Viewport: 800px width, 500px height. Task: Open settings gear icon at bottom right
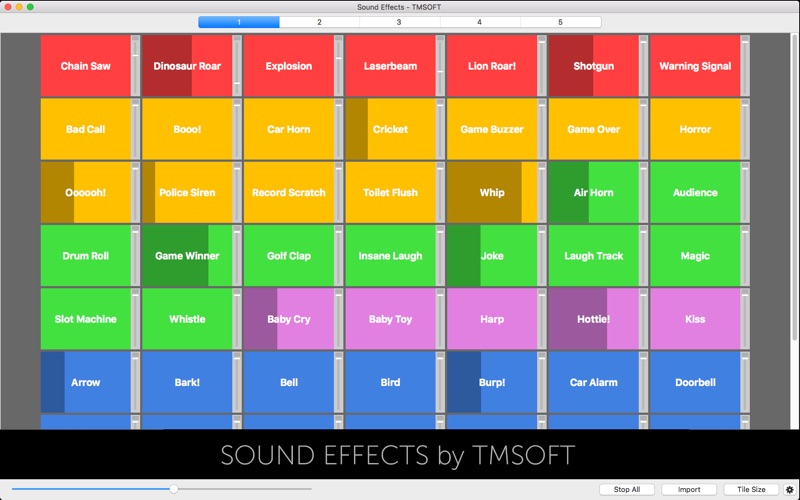(789, 489)
